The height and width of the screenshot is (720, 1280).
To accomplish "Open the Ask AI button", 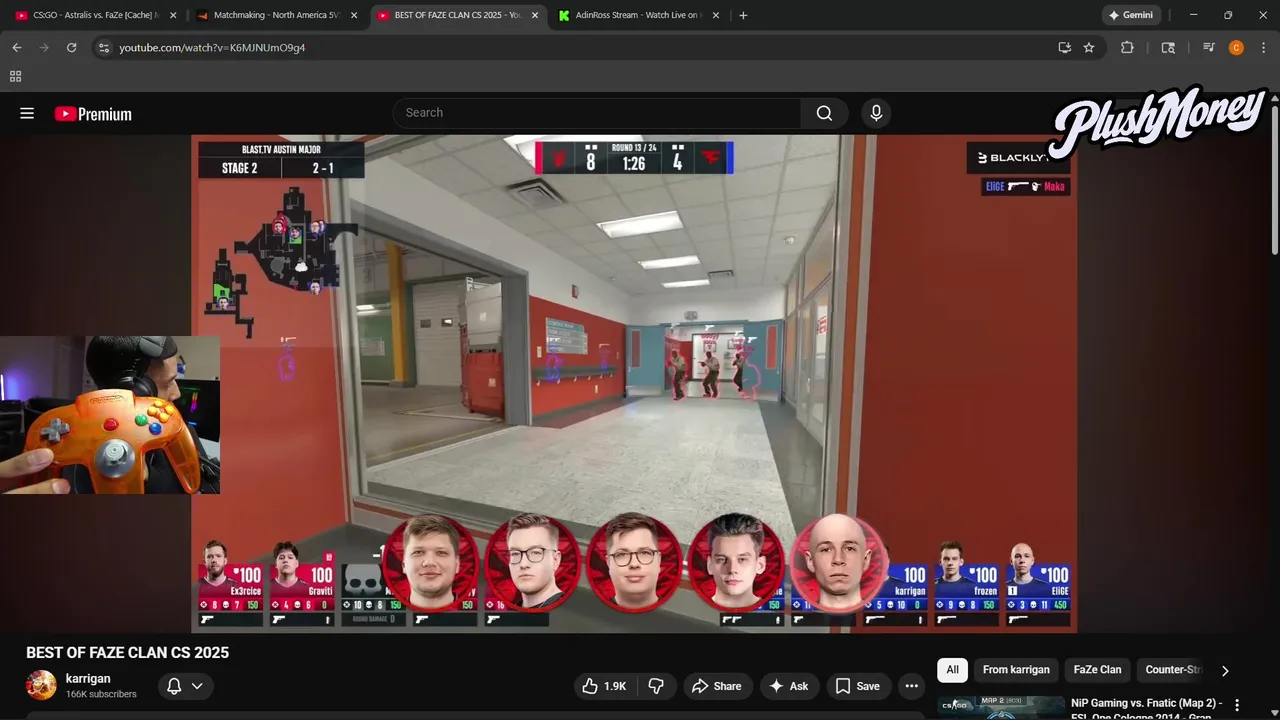I will tap(788, 686).
